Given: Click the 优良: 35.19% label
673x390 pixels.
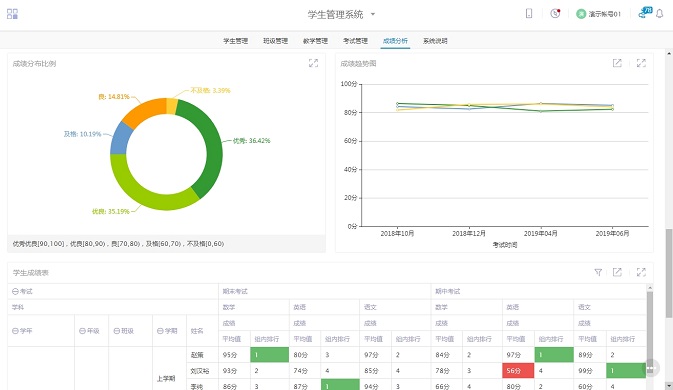Looking at the screenshot, I should (111, 211).
